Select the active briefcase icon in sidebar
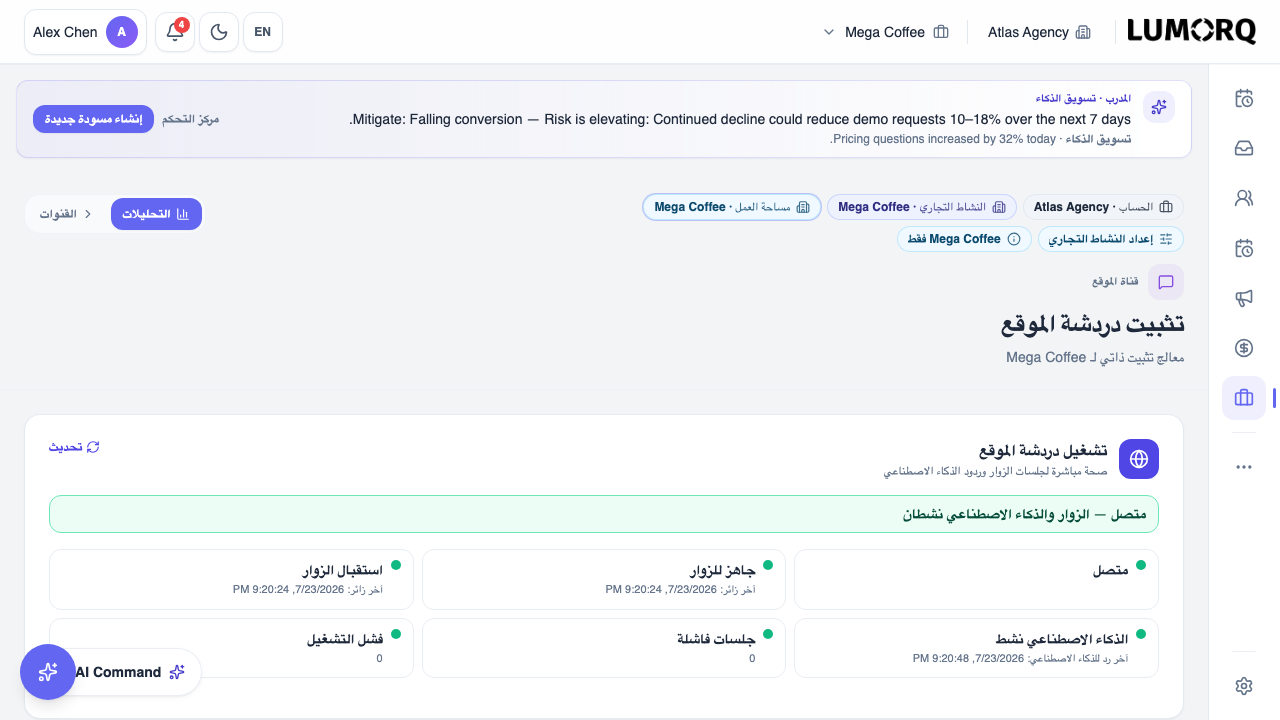This screenshot has height=720, width=1280. 1244,398
